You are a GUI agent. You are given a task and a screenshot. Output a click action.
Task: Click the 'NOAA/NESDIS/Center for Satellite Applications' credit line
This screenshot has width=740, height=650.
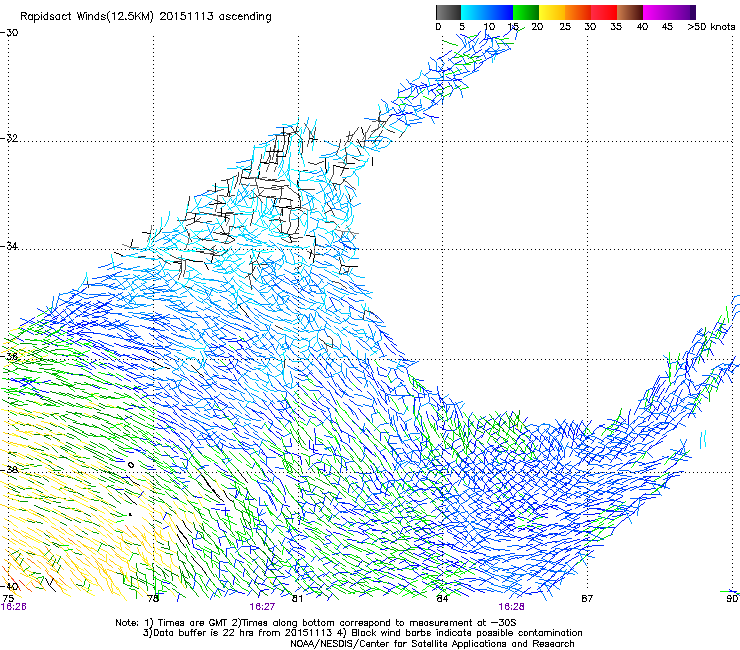click(x=432, y=644)
